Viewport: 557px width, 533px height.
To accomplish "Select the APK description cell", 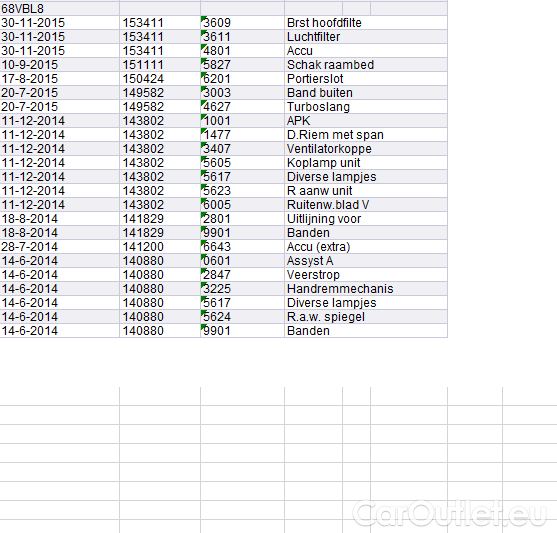I will [x=366, y=121].
